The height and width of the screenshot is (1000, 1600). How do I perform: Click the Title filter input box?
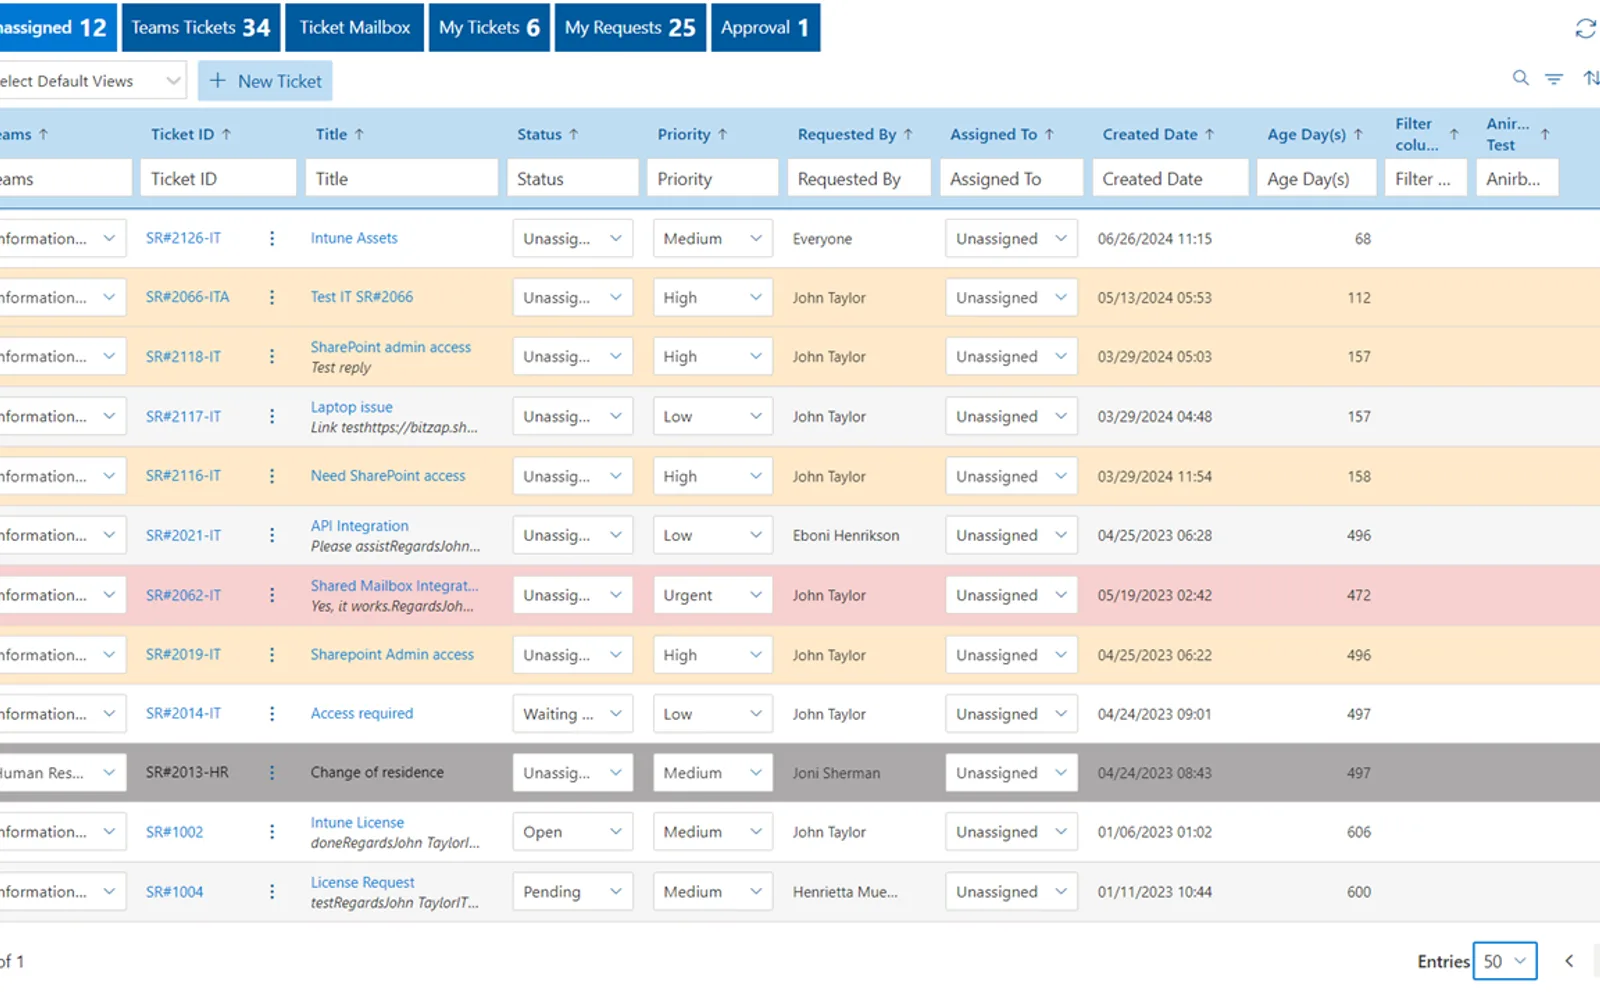click(401, 179)
